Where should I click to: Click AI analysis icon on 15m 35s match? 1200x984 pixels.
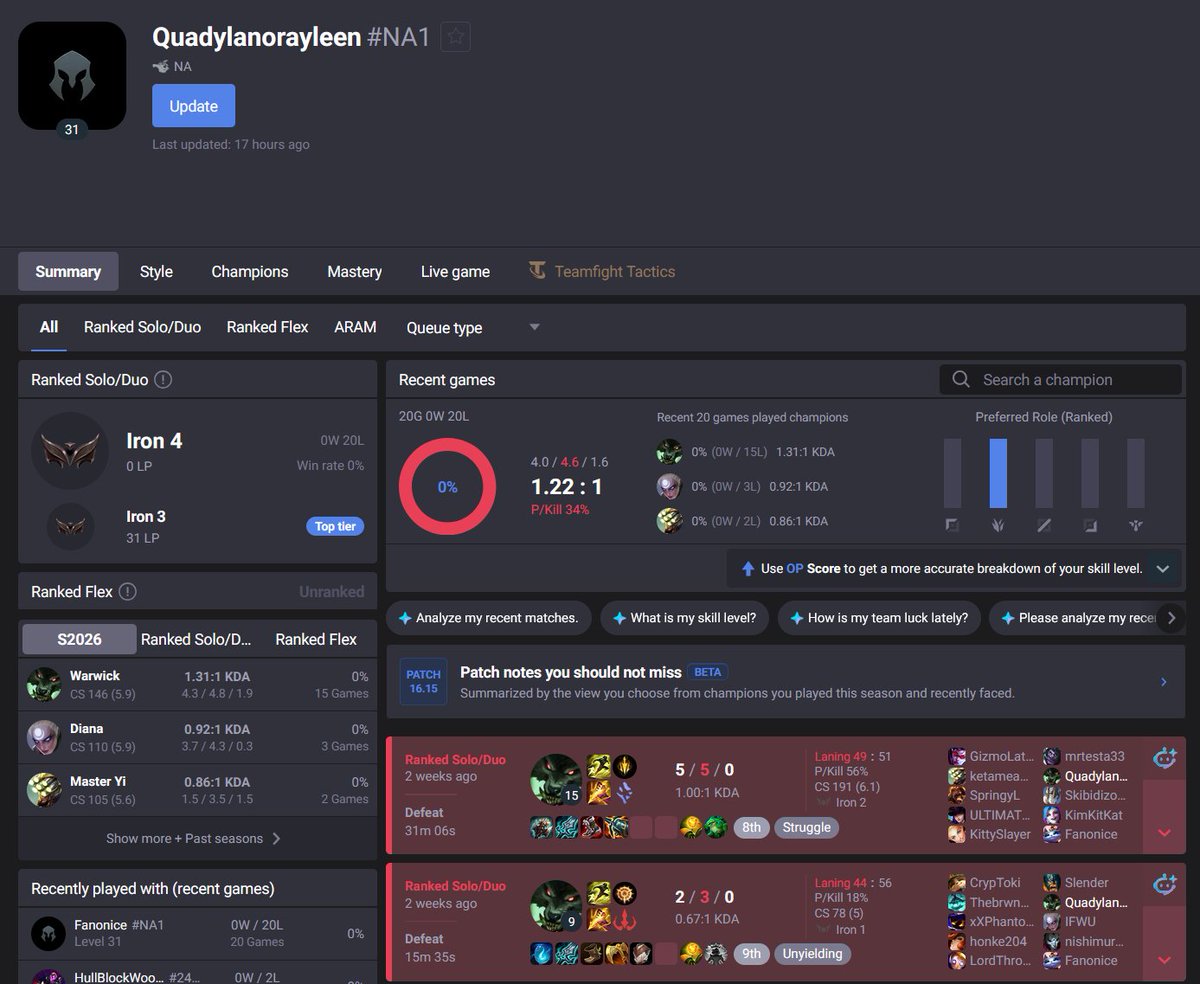(1165, 884)
